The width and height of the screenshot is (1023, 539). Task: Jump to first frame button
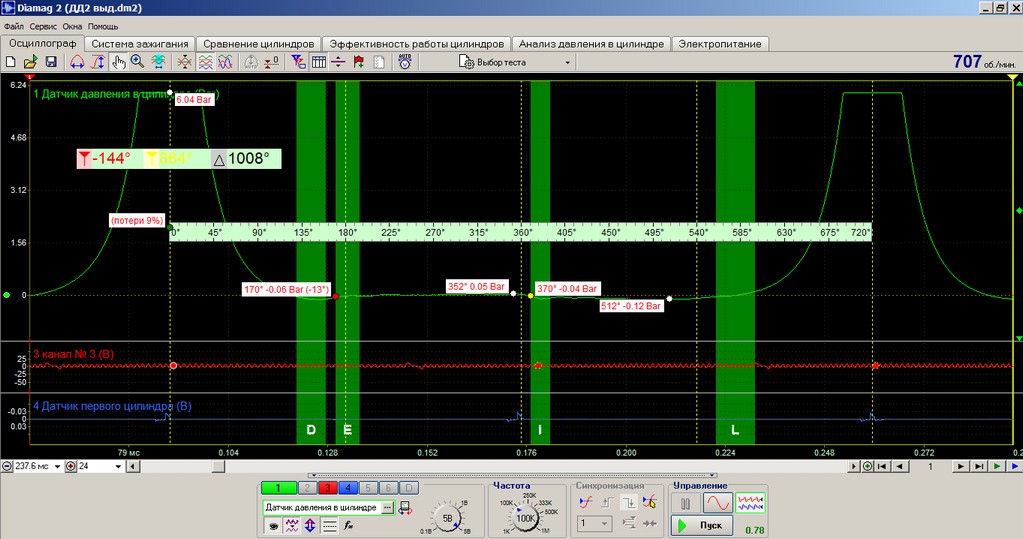point(882,467)
